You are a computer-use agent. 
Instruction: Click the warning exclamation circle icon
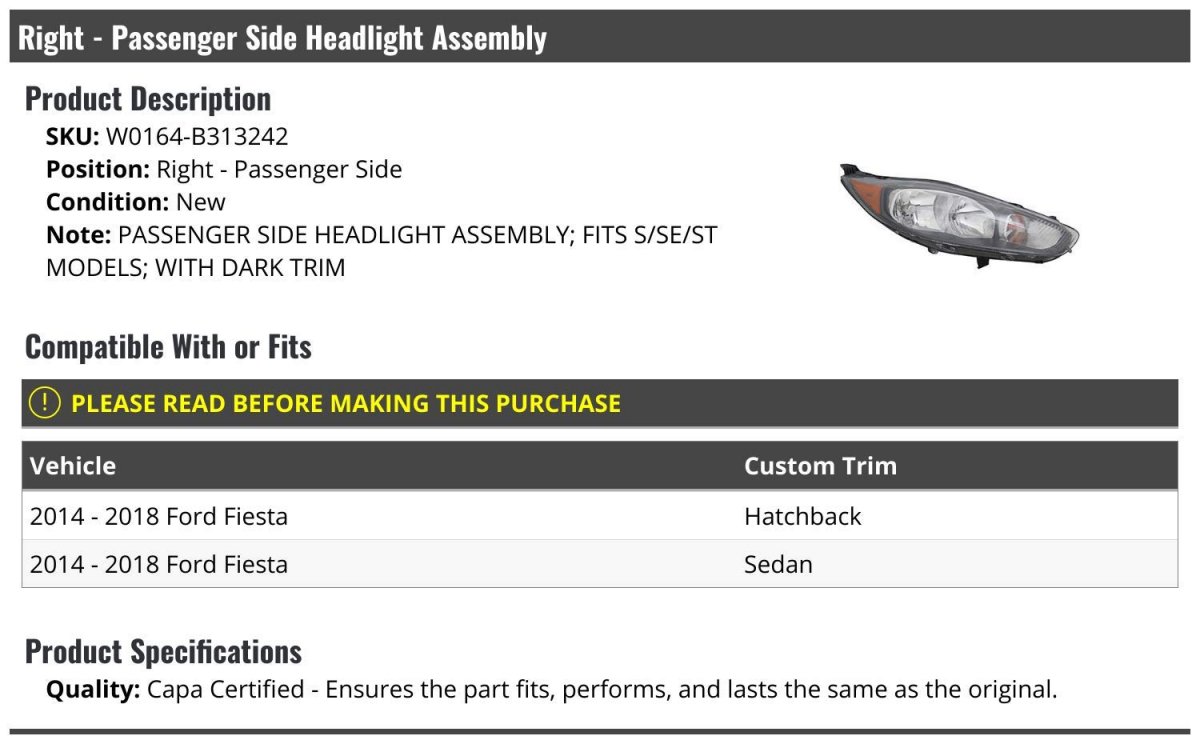(44, 403)
